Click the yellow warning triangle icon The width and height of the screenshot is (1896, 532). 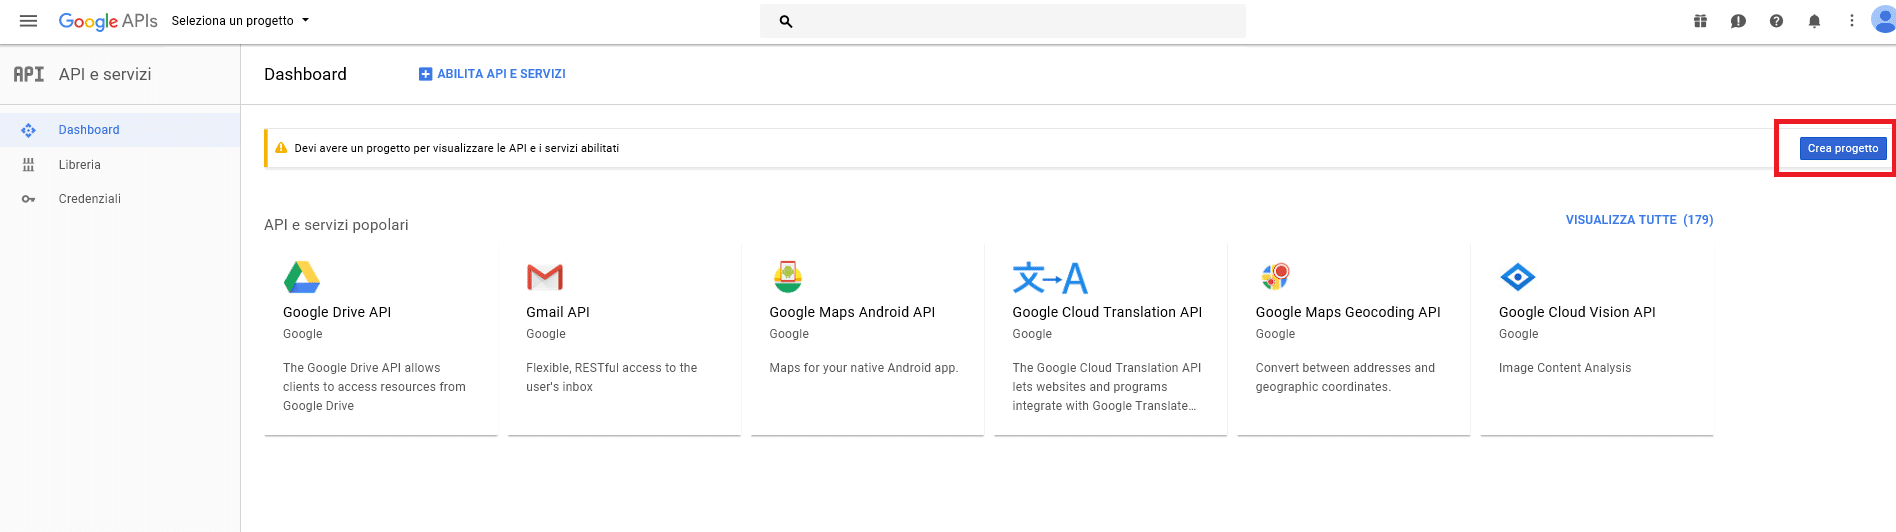click(281, 148)
